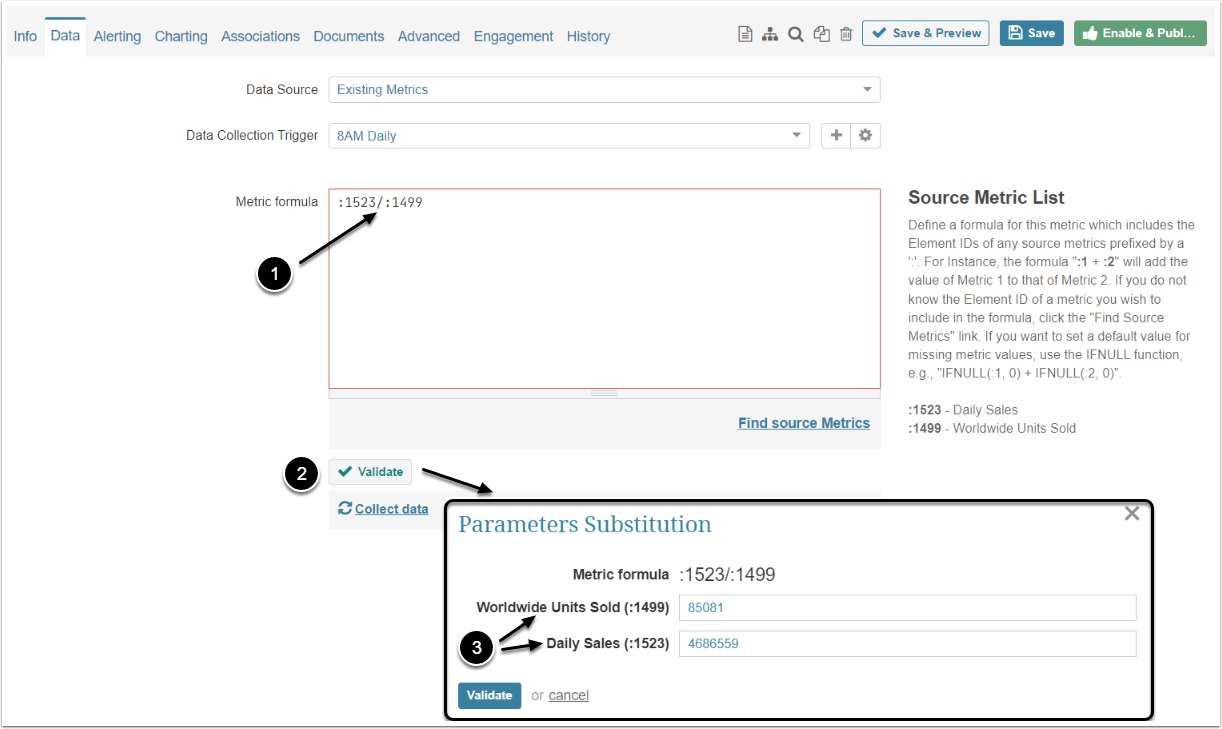The height and width of the screenshot is (729, 1222).
Task: Click the Source Metric List heading
Action: click(x=986, y=198)
